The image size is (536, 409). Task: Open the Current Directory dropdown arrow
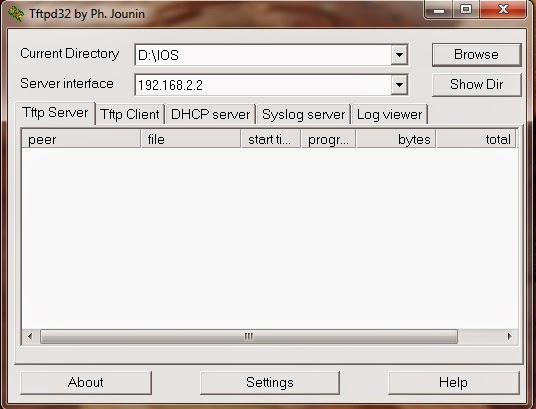(399, 55)
